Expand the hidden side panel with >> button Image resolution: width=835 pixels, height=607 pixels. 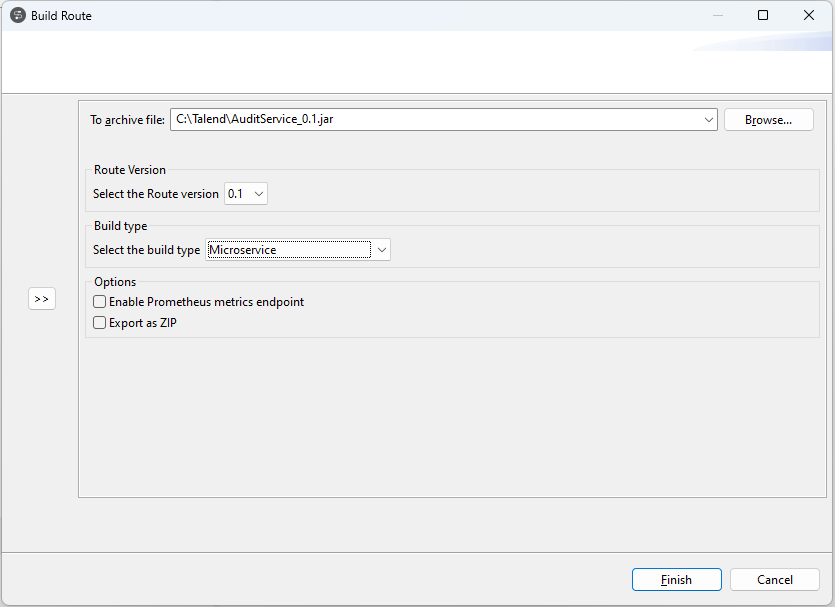point(42,299)
